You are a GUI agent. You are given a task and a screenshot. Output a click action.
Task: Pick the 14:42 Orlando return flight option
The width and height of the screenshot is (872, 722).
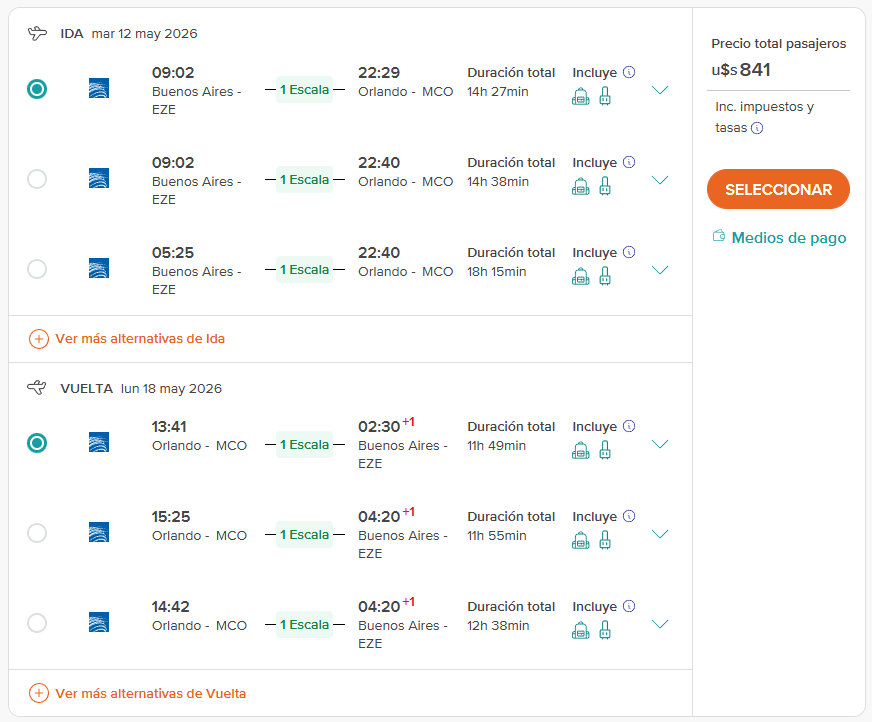click(37, 623)
